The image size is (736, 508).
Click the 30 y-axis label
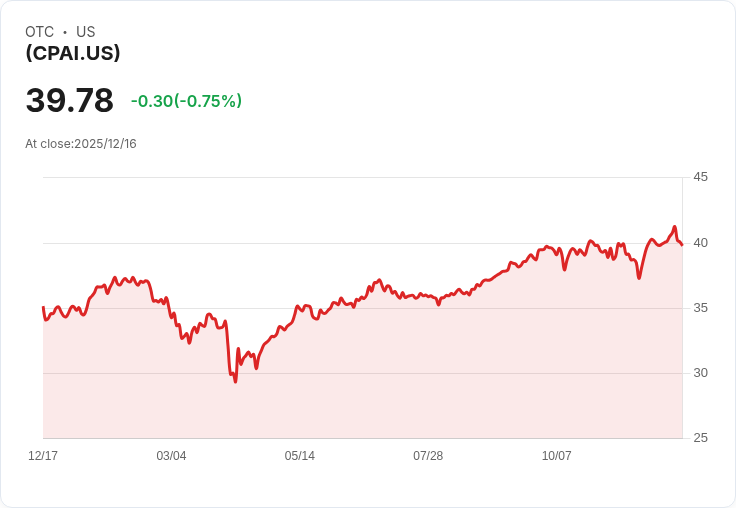point(700,373)
